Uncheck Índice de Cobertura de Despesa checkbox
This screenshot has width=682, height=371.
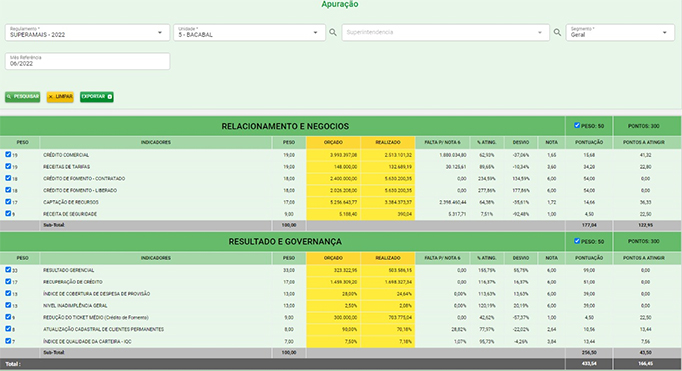pyautogui.click(x=8, y=293)
